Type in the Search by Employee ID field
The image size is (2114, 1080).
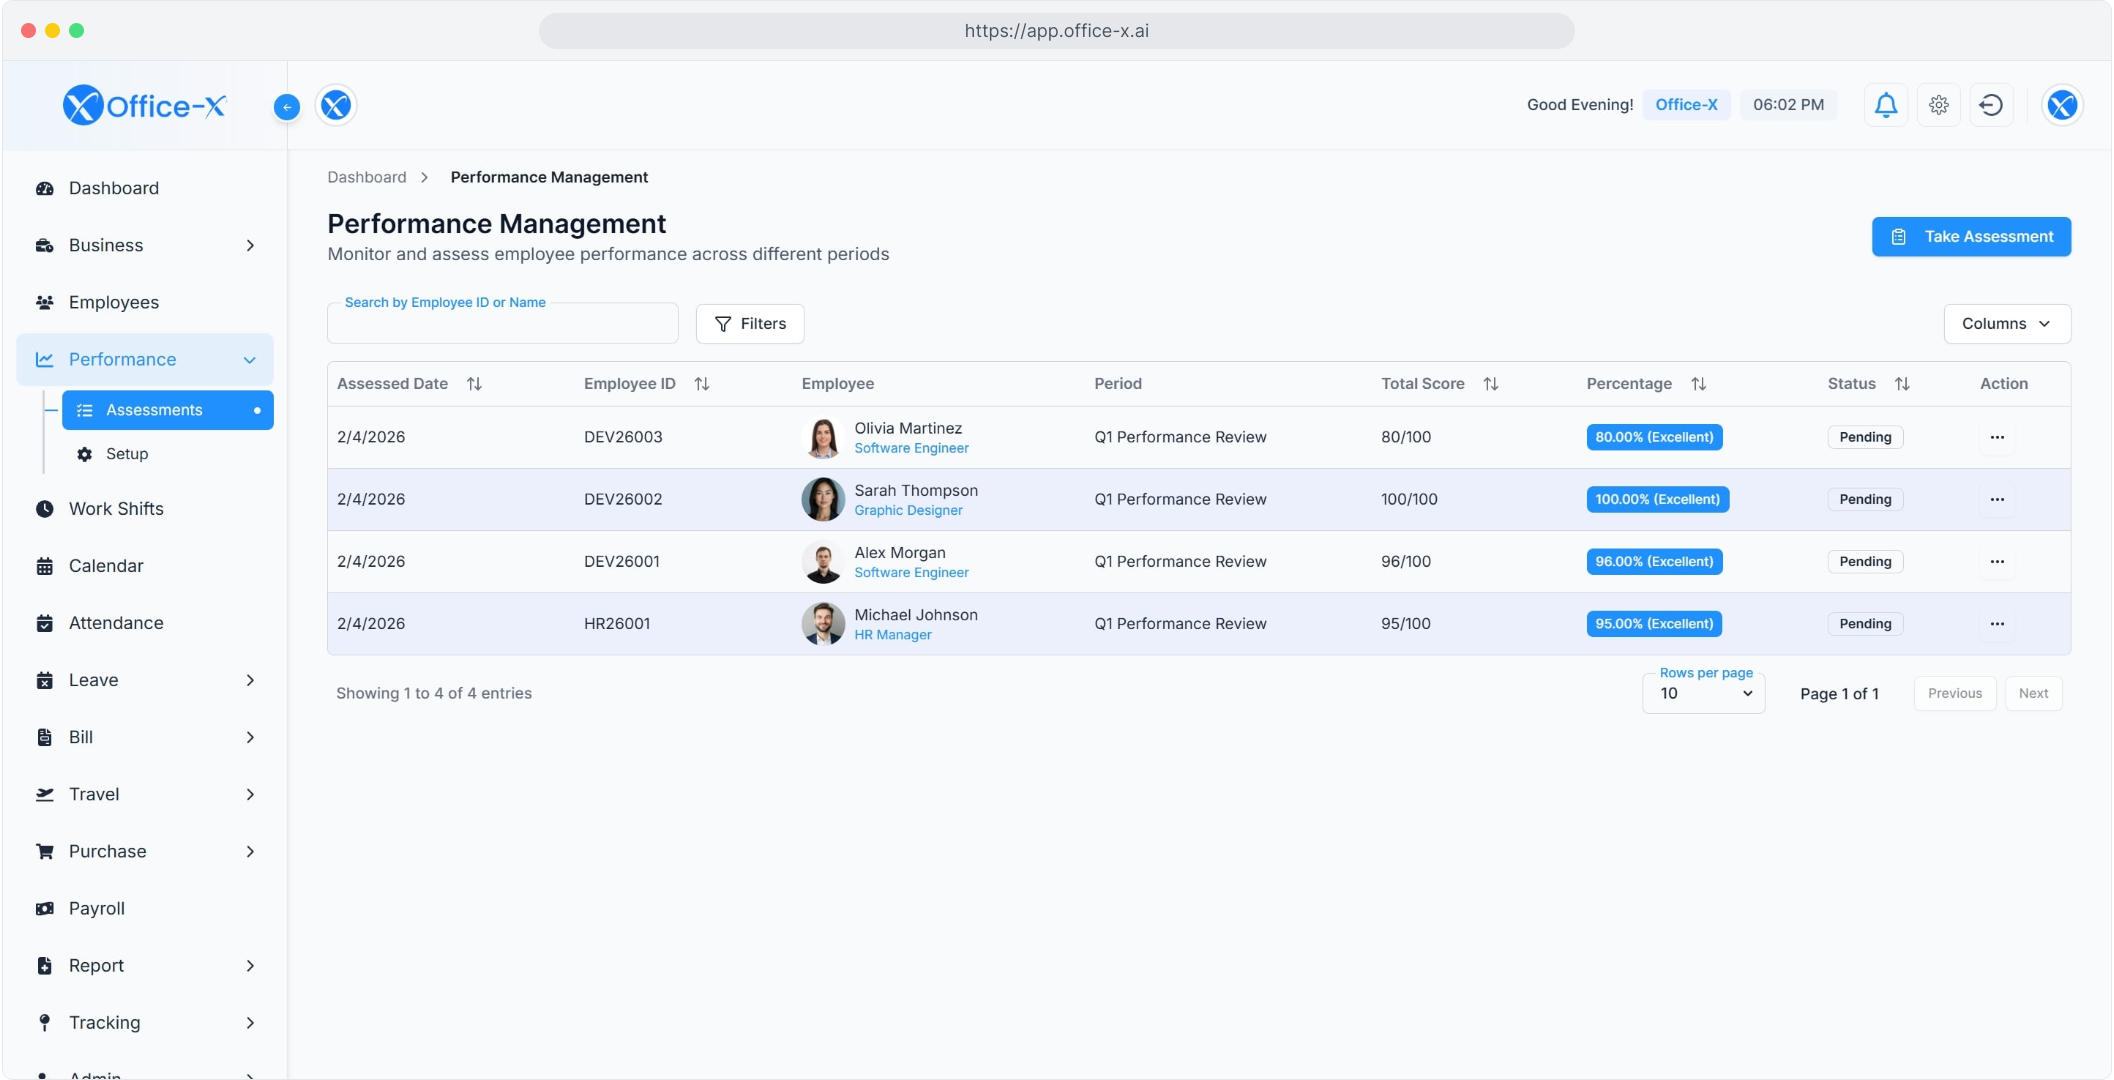(502, 322)
